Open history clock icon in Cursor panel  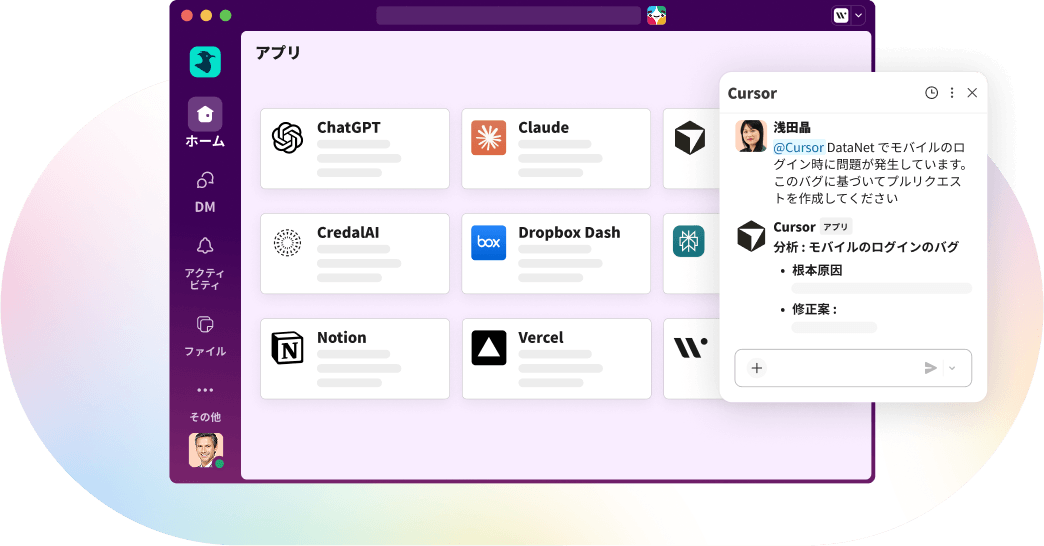[x=931, y=93]
